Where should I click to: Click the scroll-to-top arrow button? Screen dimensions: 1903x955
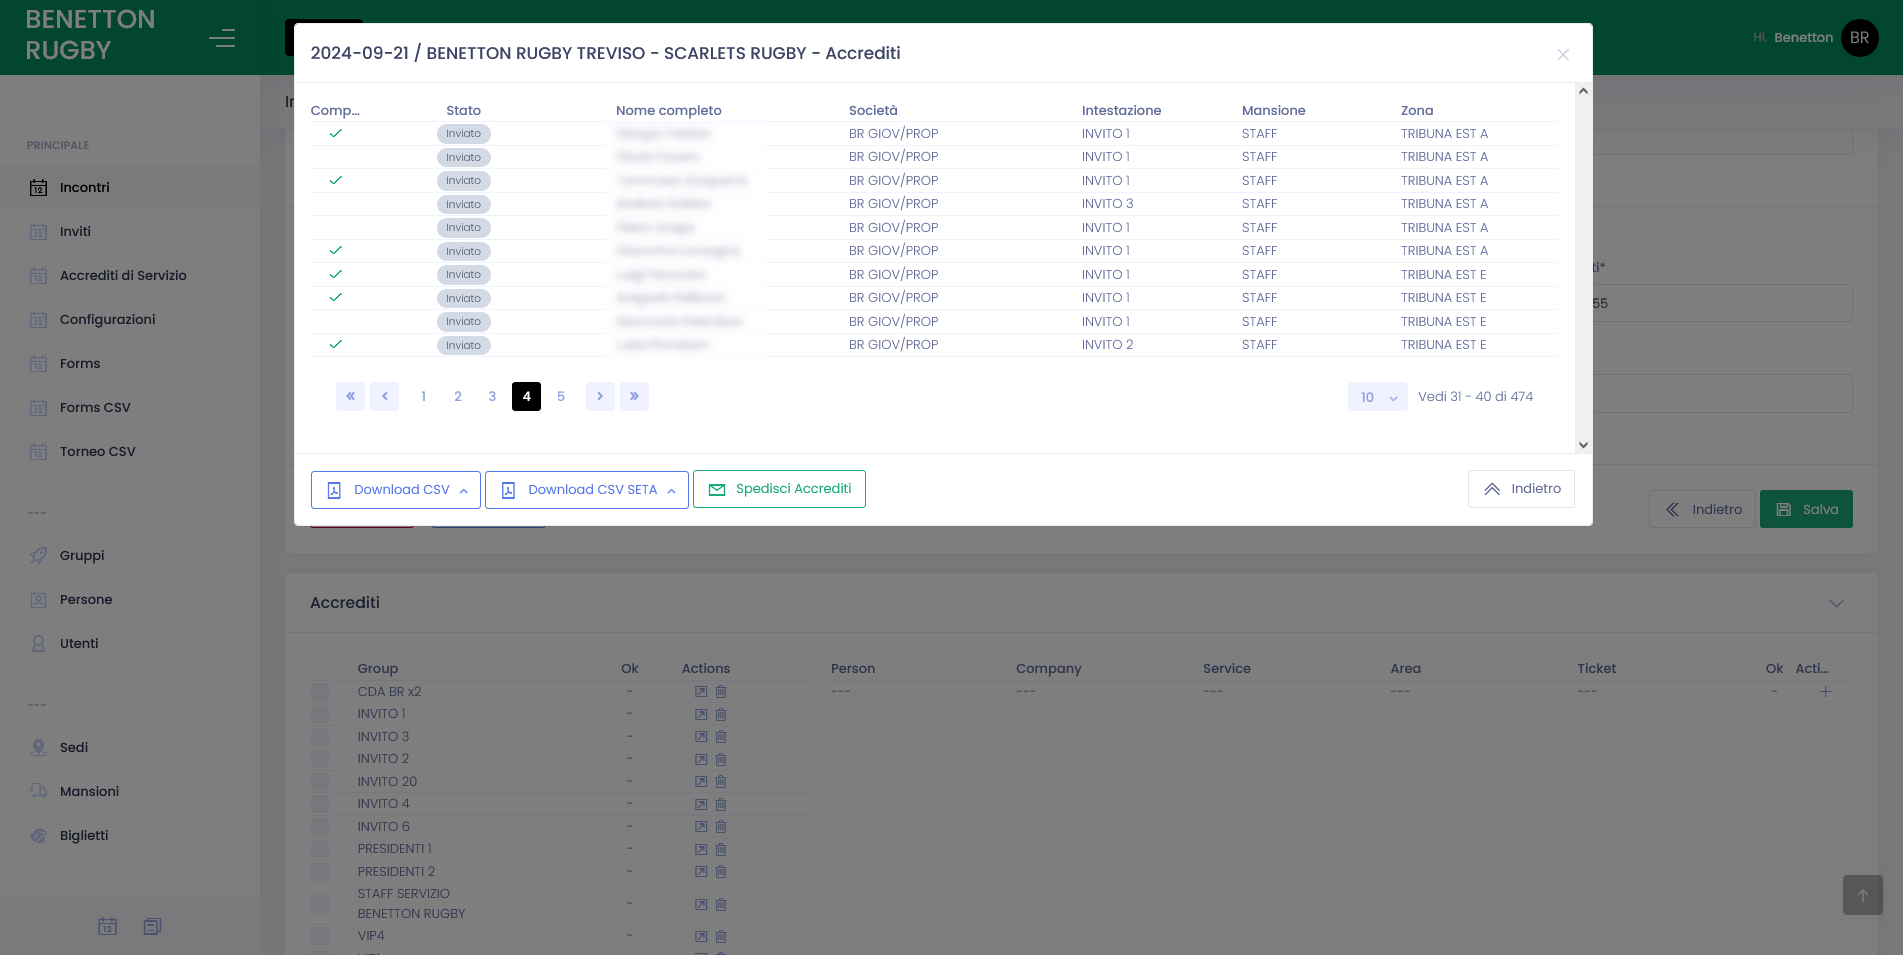[1862, 895]
